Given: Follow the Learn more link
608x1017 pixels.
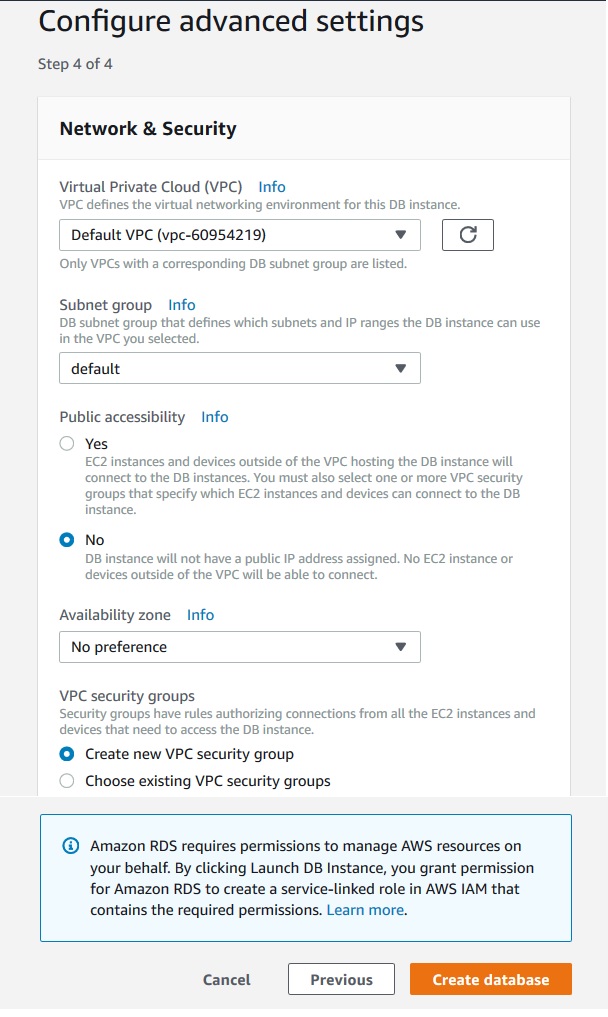Looking at the screenshot, I should [x=365, y=911].
